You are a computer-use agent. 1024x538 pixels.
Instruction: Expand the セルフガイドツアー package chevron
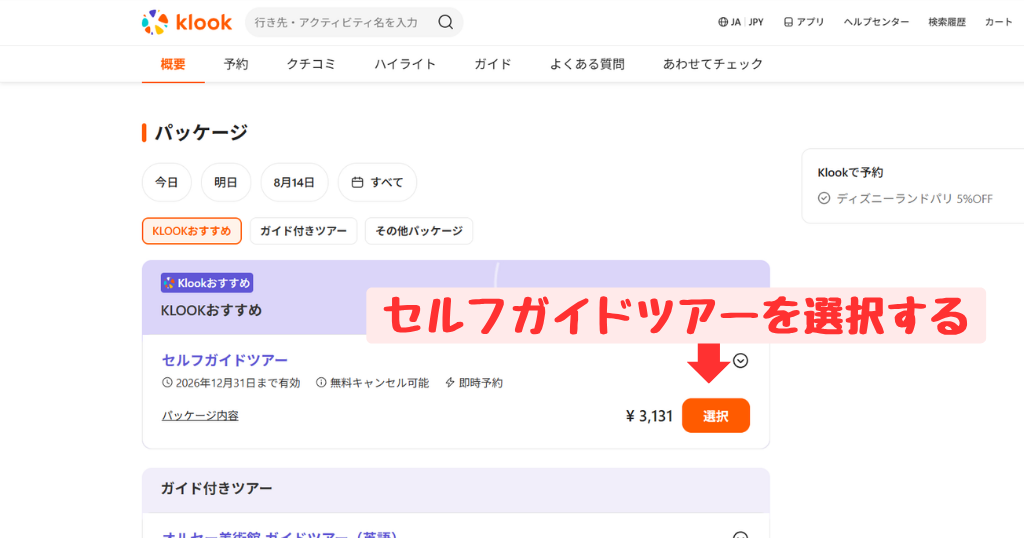[740, 360]
